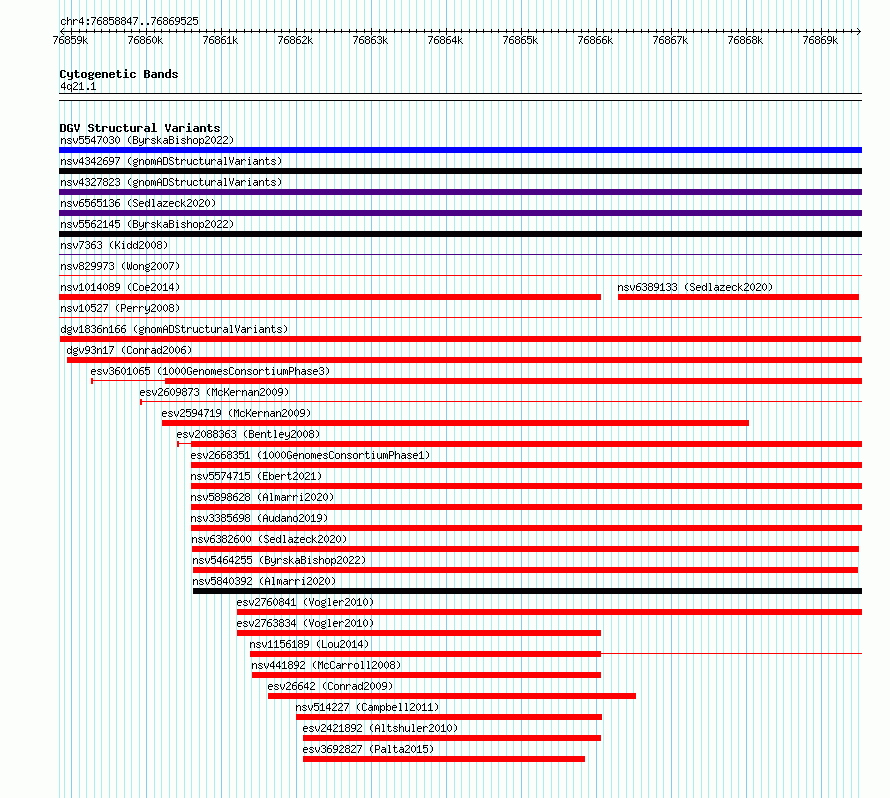This screenshot has height=798, width=890.
Task: Select the esv2594719 (McKernan2009) label
Action: (x=236, y=413)
